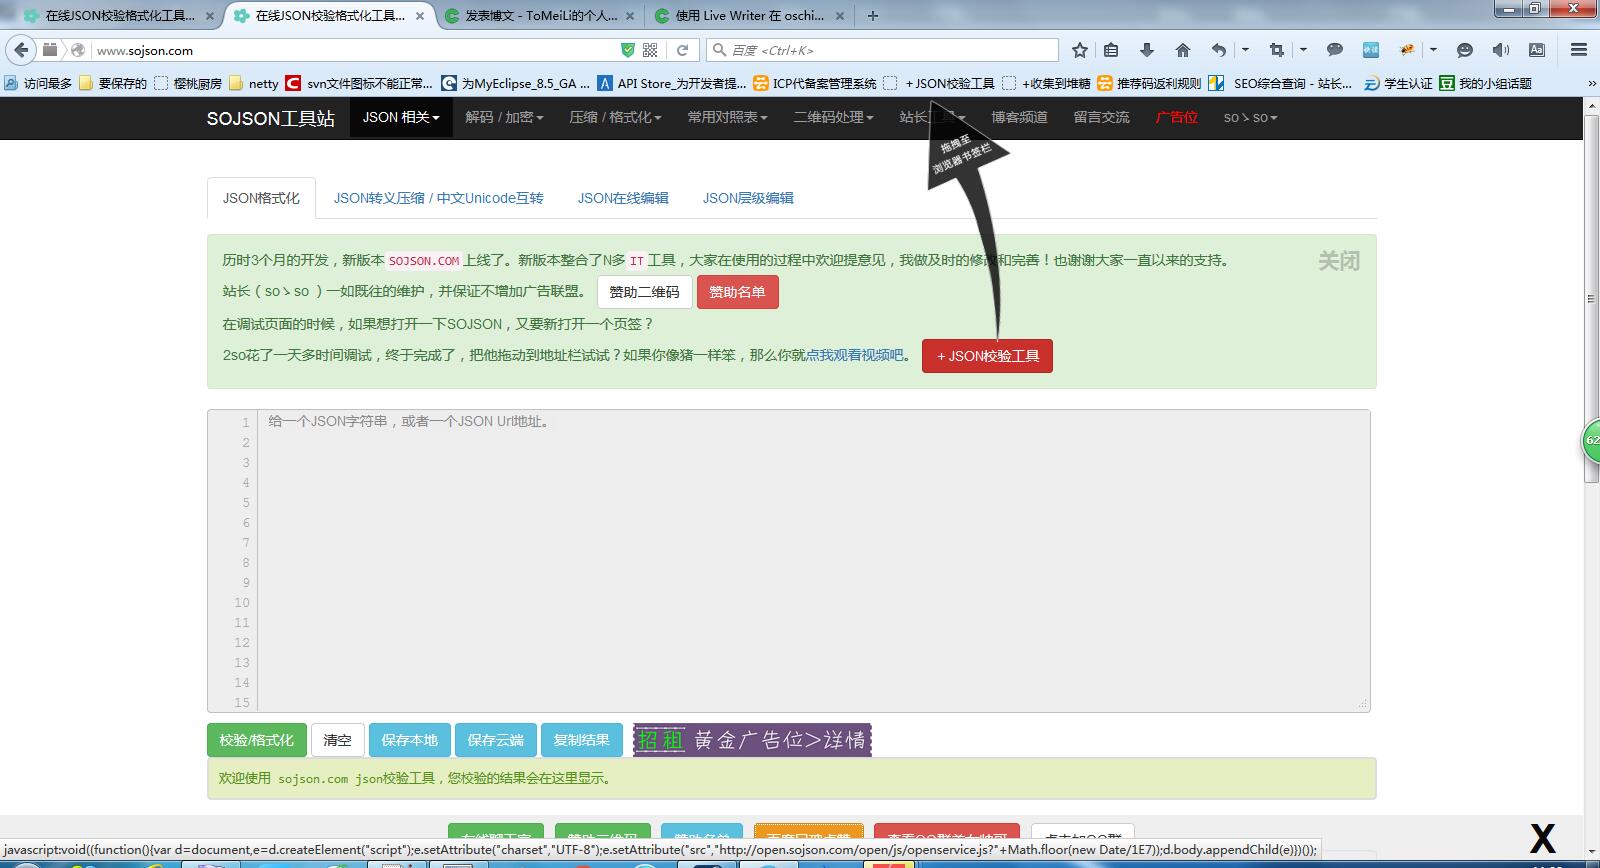Image resolution: width=1600 pixels, height=868 pixels.
Task: Open the API Store bookmark
Action: [x=671, y=83]
